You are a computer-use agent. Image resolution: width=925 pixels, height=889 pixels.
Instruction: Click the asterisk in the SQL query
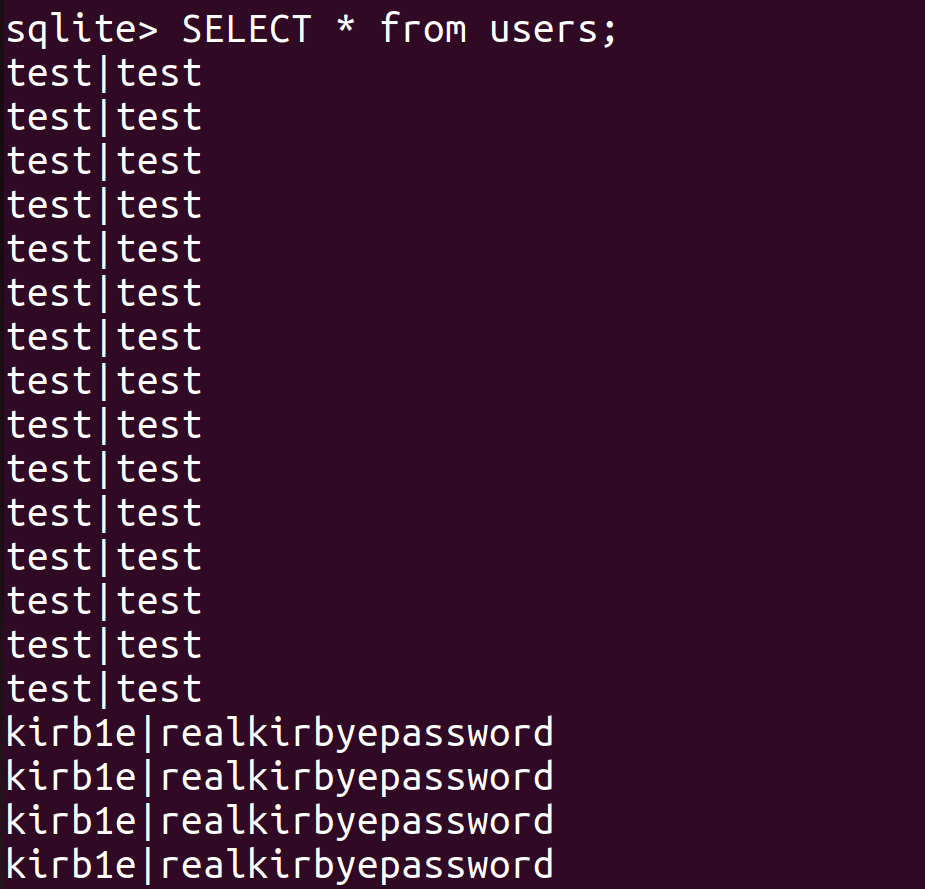click(x=345, y=29)
